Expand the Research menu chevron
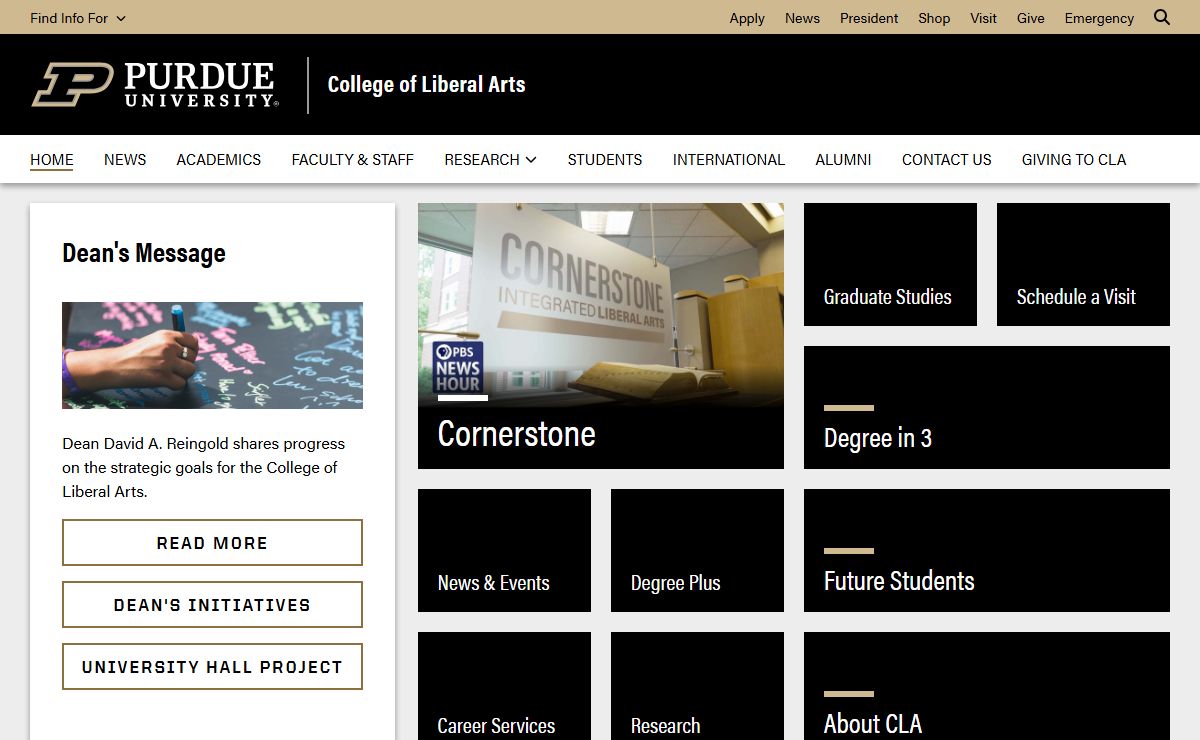The image size is (1200, 740). point(531,160)
